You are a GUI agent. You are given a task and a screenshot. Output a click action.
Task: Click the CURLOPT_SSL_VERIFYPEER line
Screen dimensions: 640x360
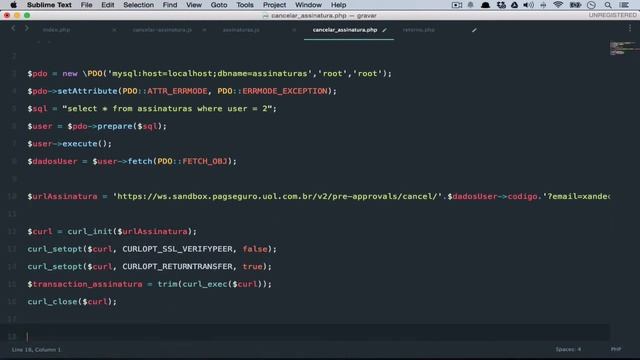(x=152, y=249)
